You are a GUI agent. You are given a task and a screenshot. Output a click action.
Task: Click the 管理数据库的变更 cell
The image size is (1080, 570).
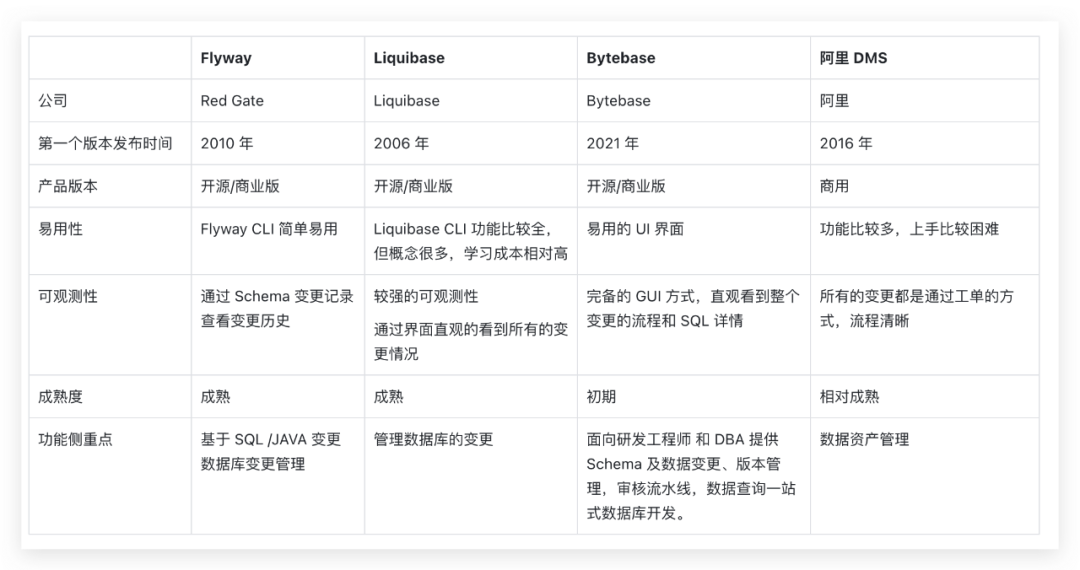(433, 439)
